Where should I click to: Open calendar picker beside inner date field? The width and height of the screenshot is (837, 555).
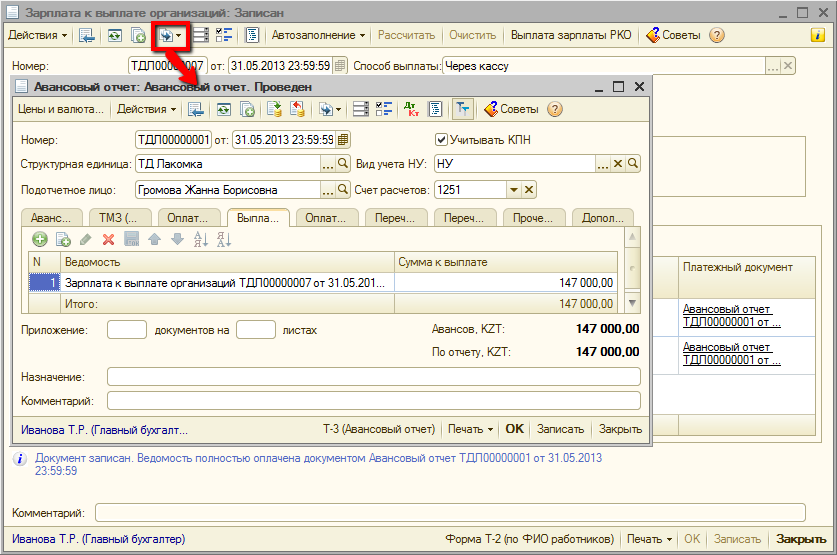pos(343,140)
